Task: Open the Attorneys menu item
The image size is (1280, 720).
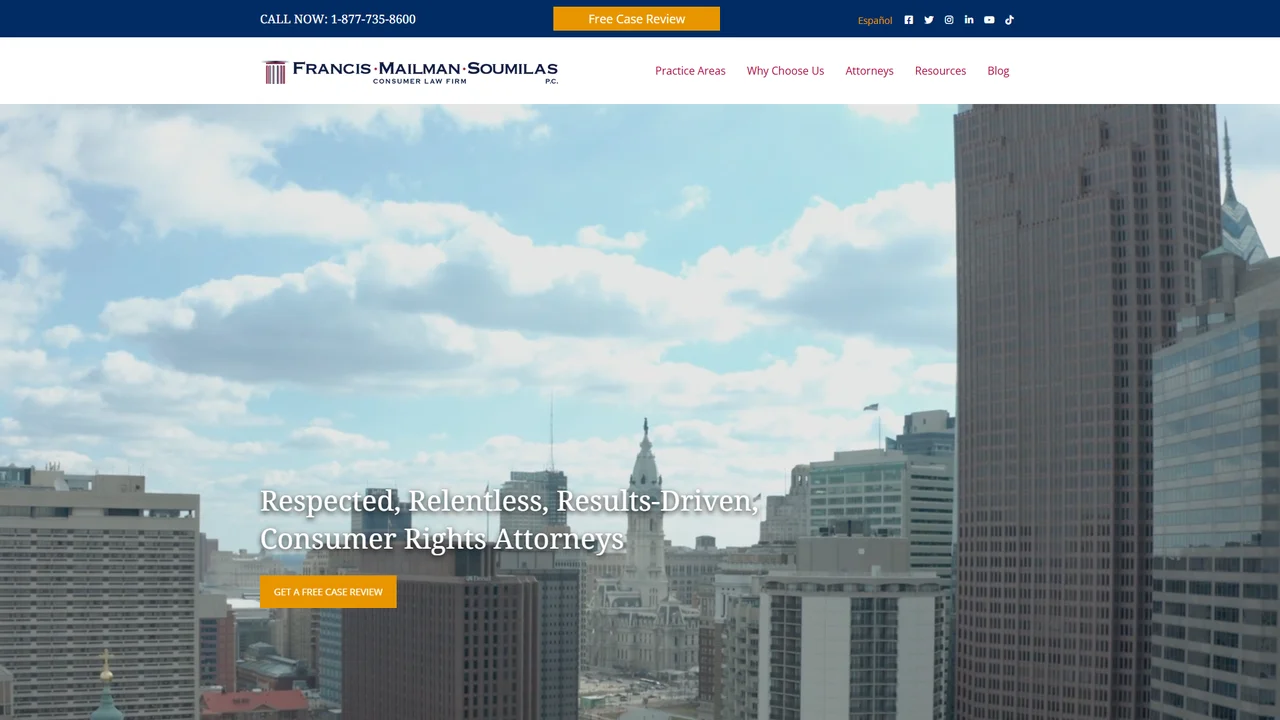Action: point(869,71)
